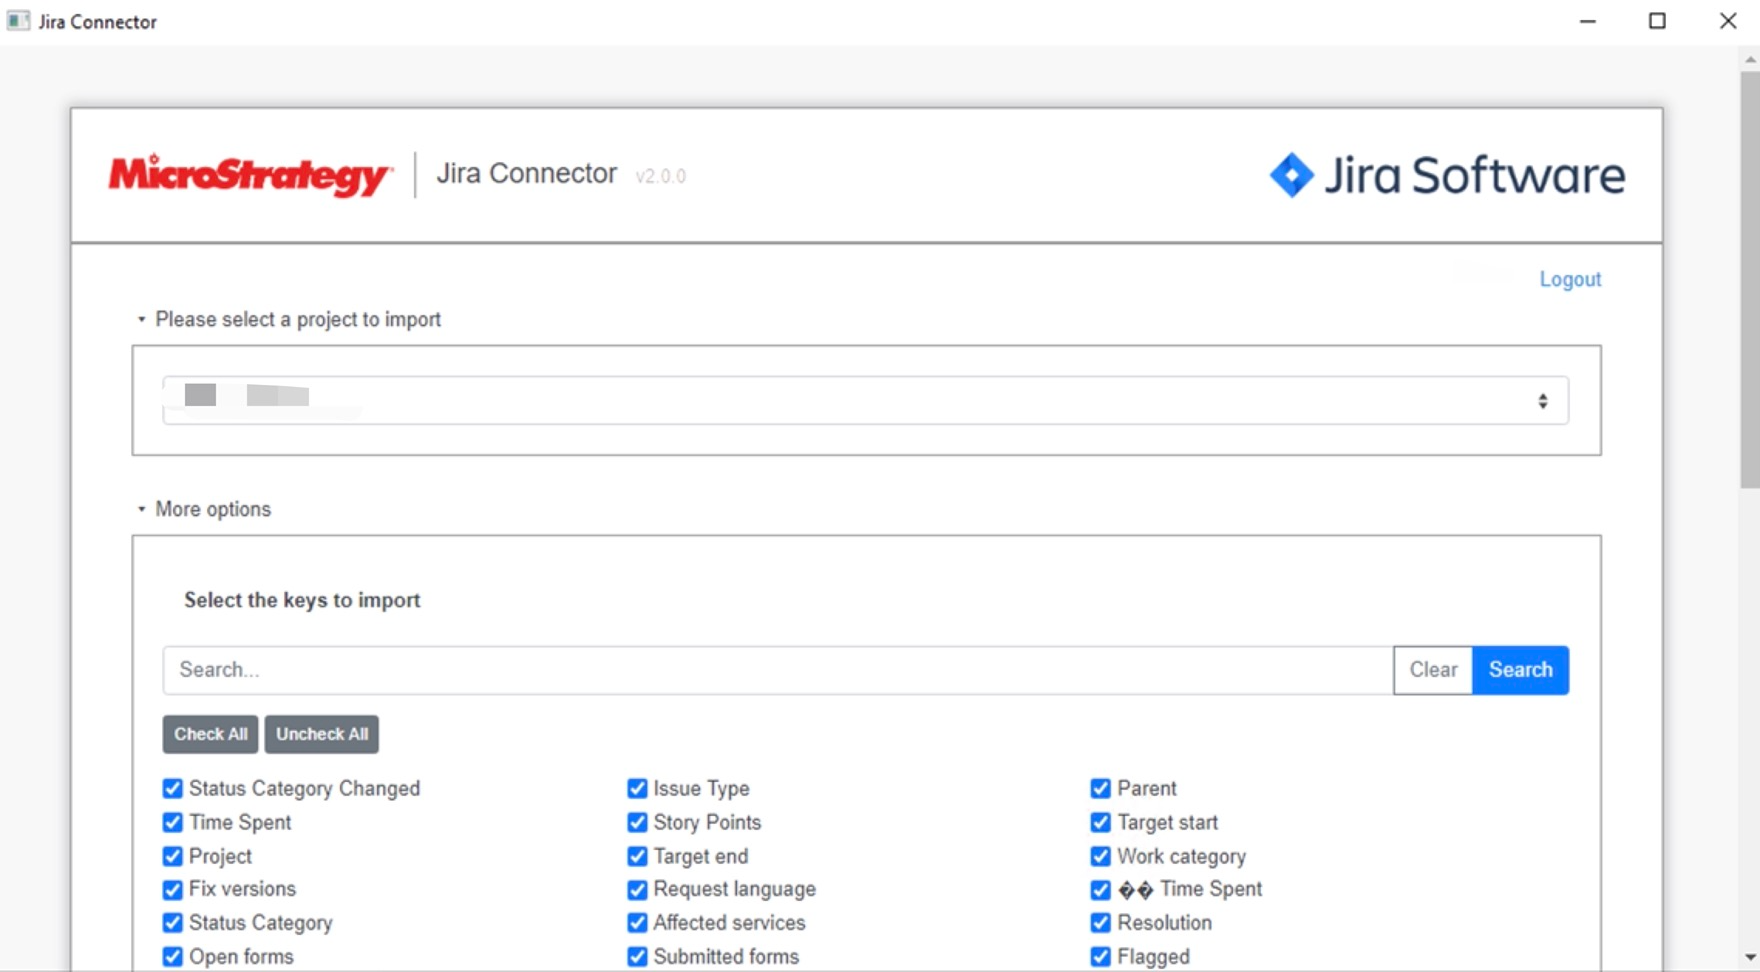The image size is (1760, 972).
Task: Focus the keys Search input field
Action: 777,670
